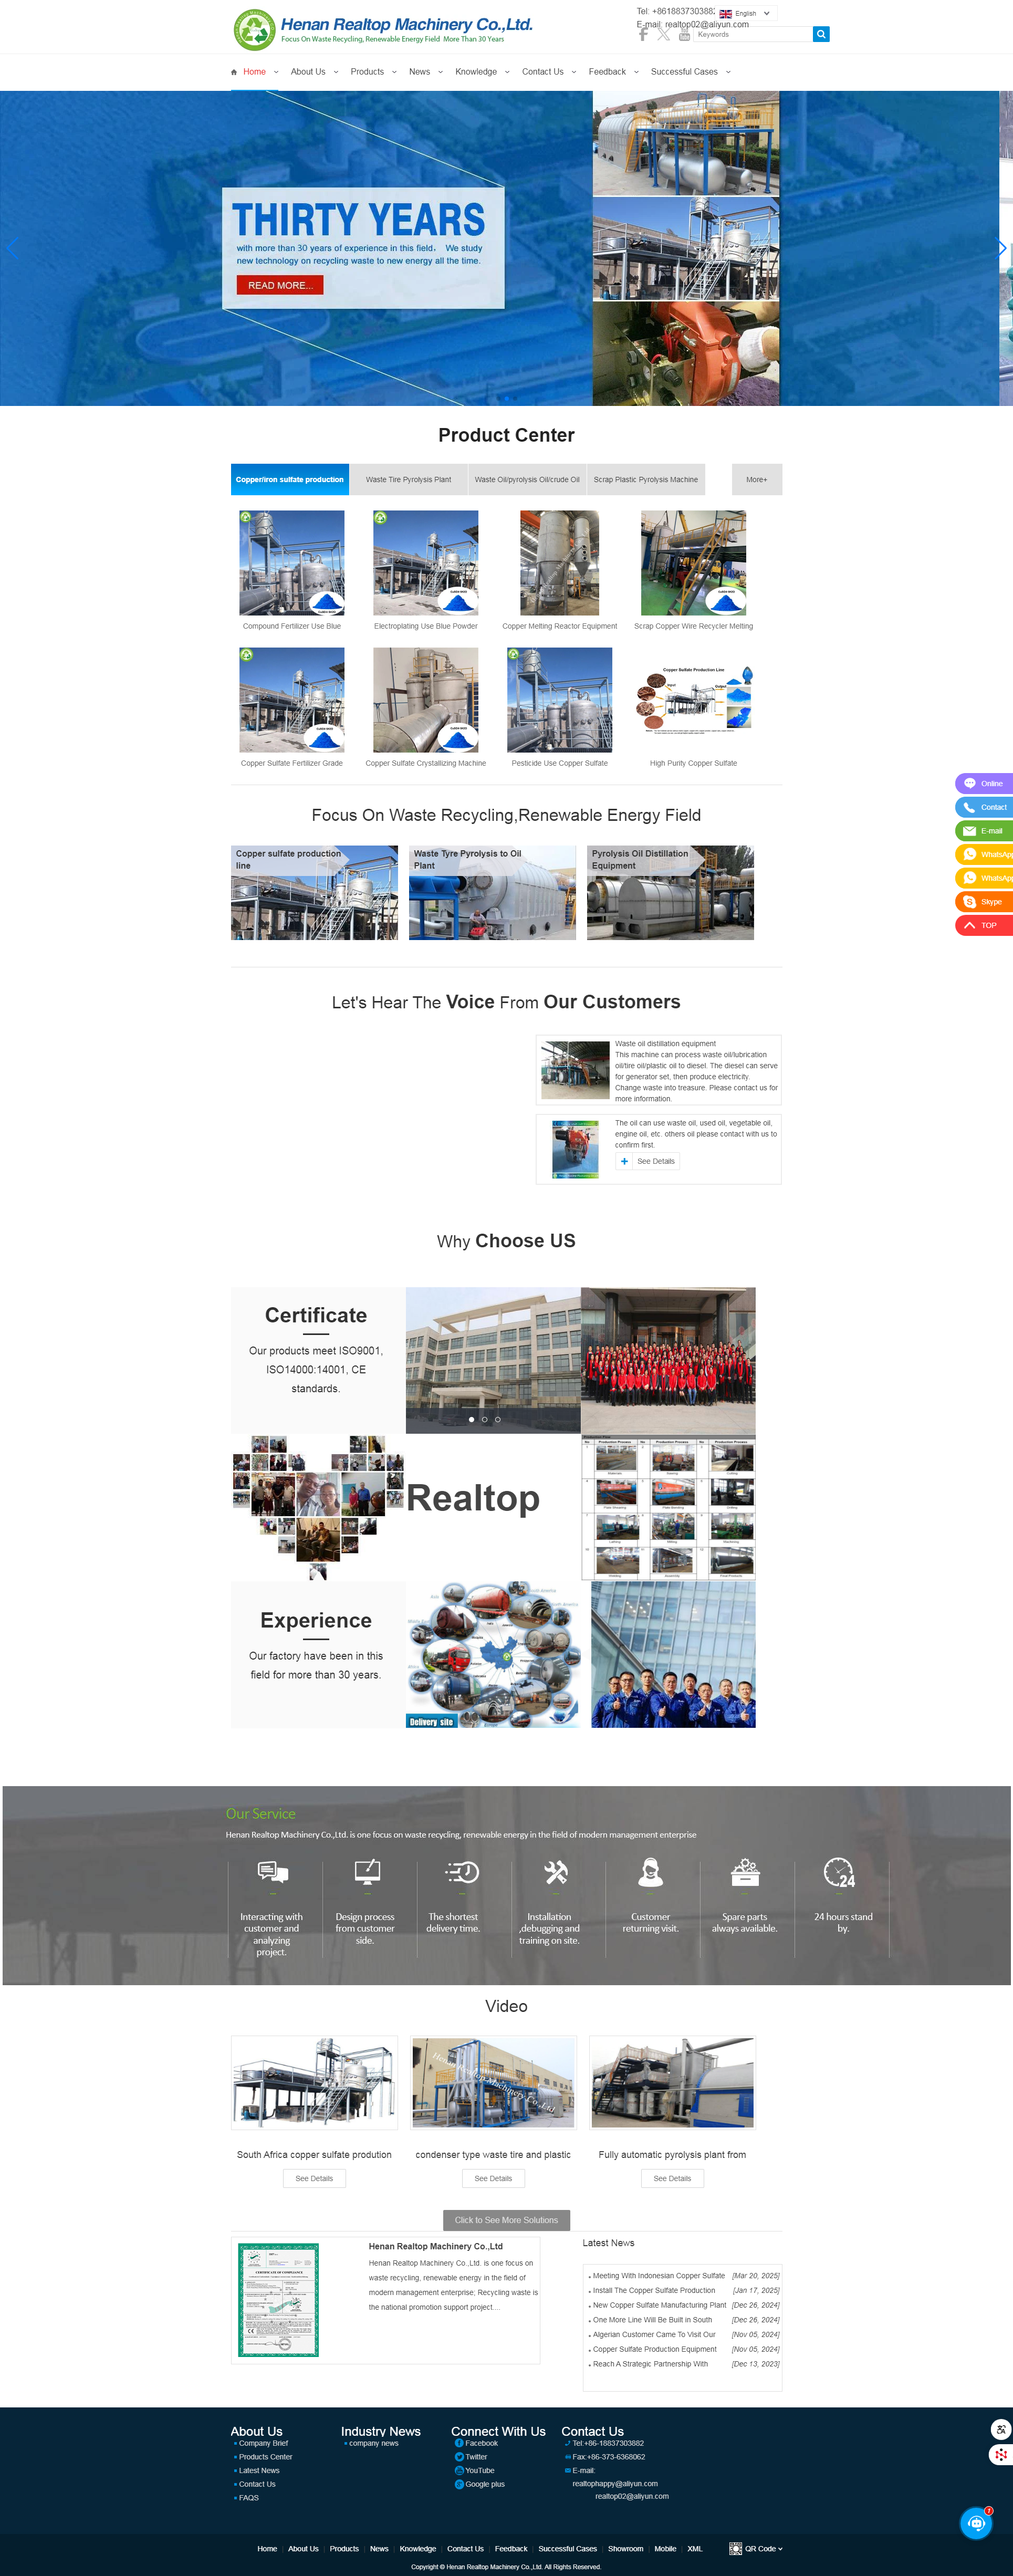This screenshot has width=1013, height=2576.
Task: Open the English language dropdown
Action: [x=746, y=13]
